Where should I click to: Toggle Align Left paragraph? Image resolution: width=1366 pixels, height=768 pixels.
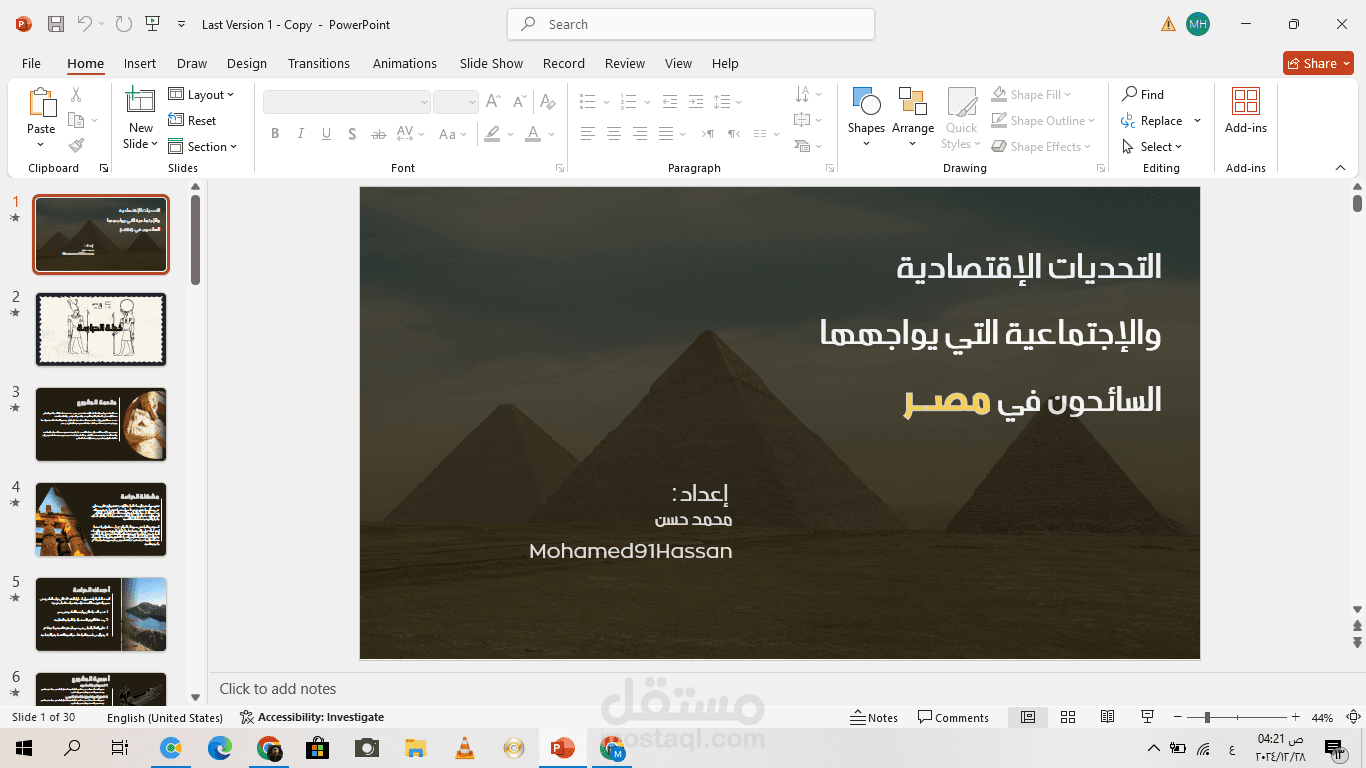click(x=588, y=134)
